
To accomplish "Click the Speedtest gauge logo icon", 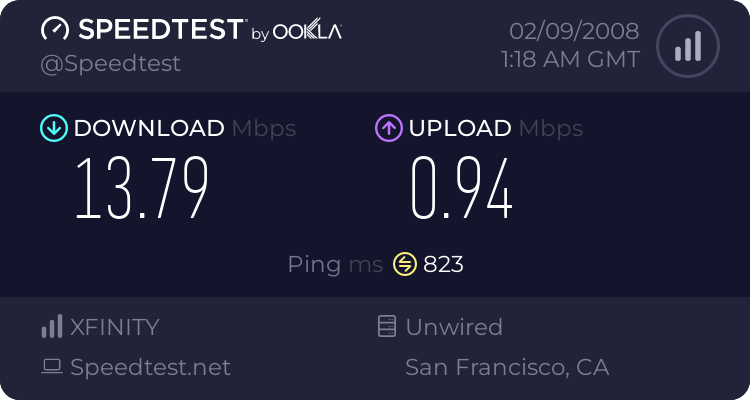I will [55, 29].
